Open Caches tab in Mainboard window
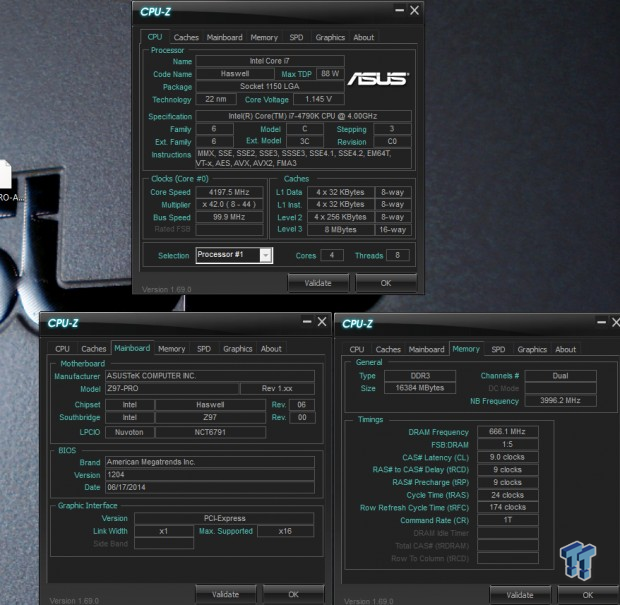This screenshot has height=605, width=620. pos(94,349)
